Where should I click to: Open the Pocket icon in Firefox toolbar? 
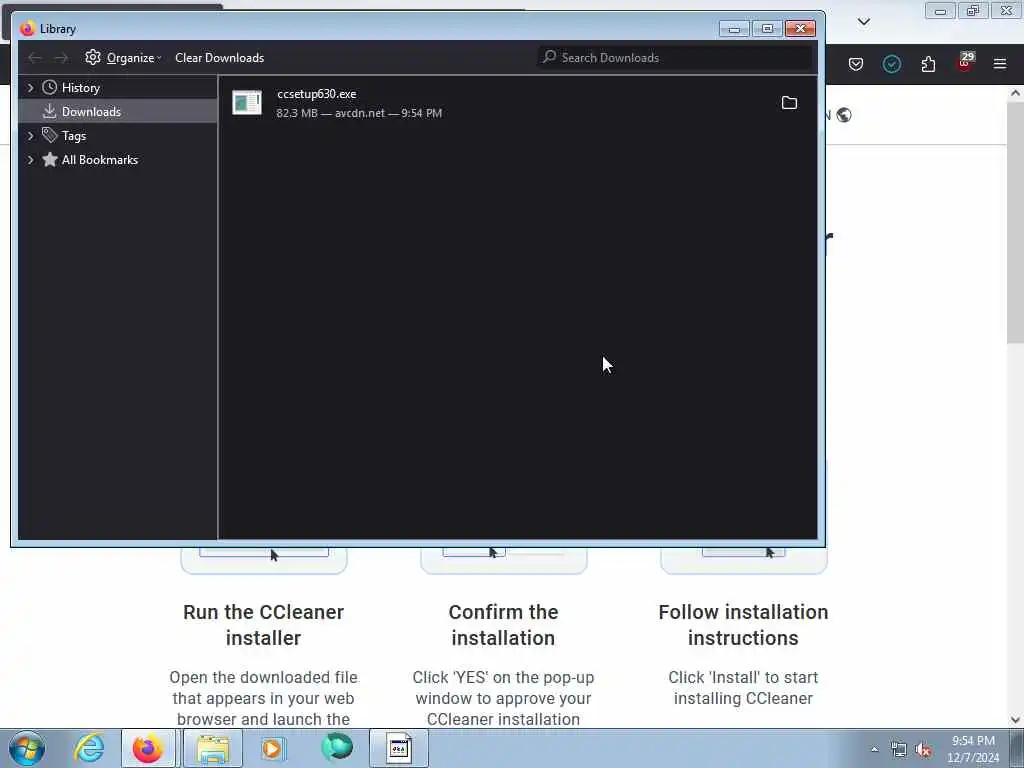(x=856, y=64)
